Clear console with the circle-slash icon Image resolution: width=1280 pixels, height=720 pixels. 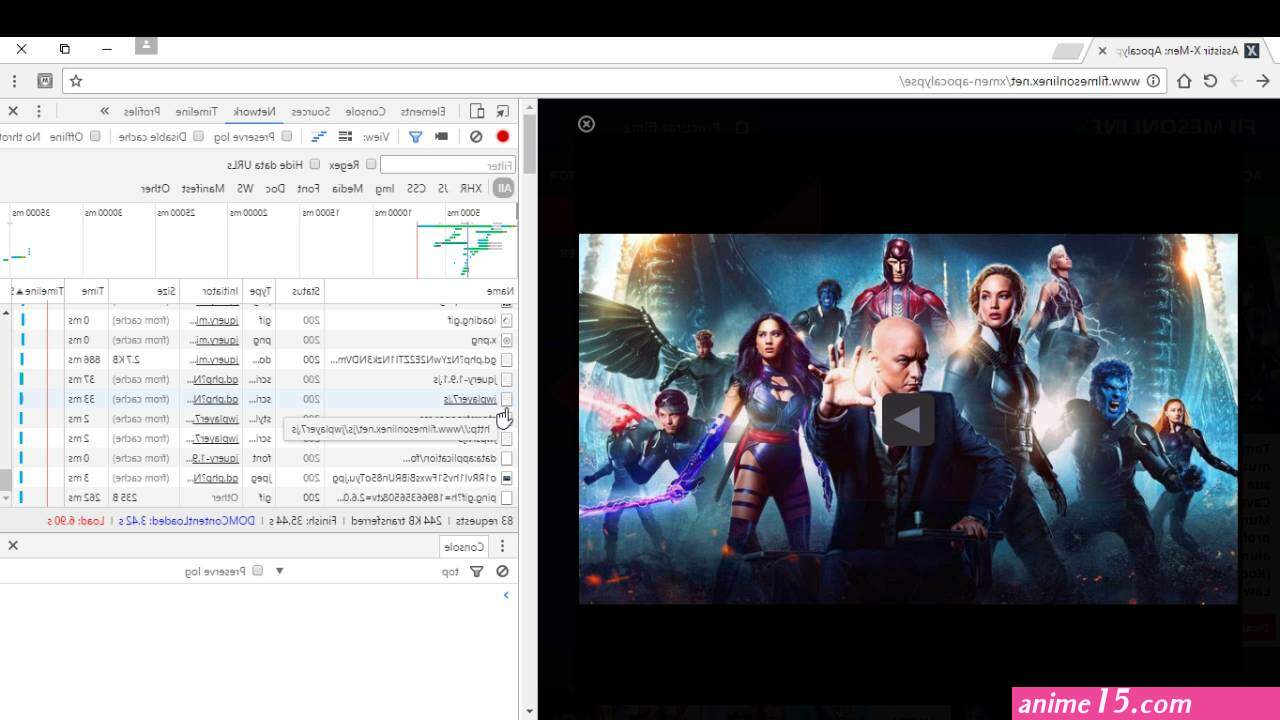(x=503, y=571)
